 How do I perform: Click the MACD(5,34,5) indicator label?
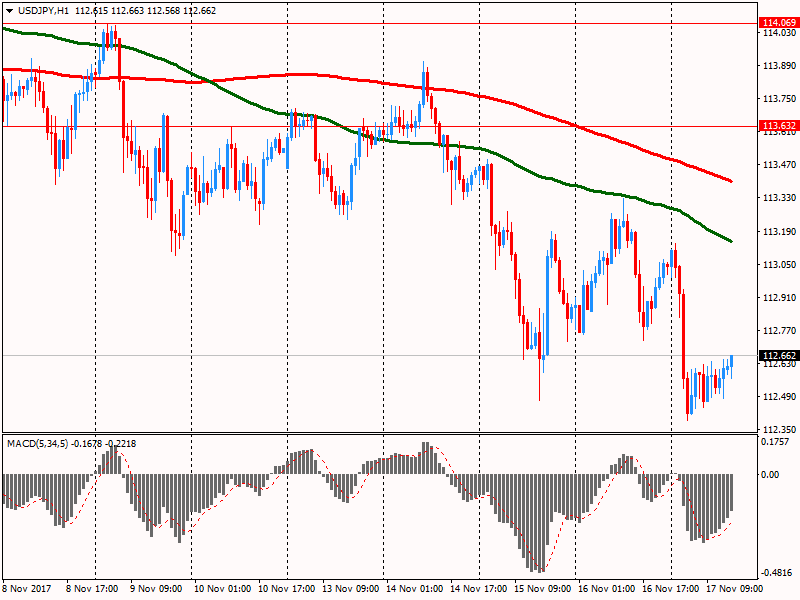tap(38, 443)
